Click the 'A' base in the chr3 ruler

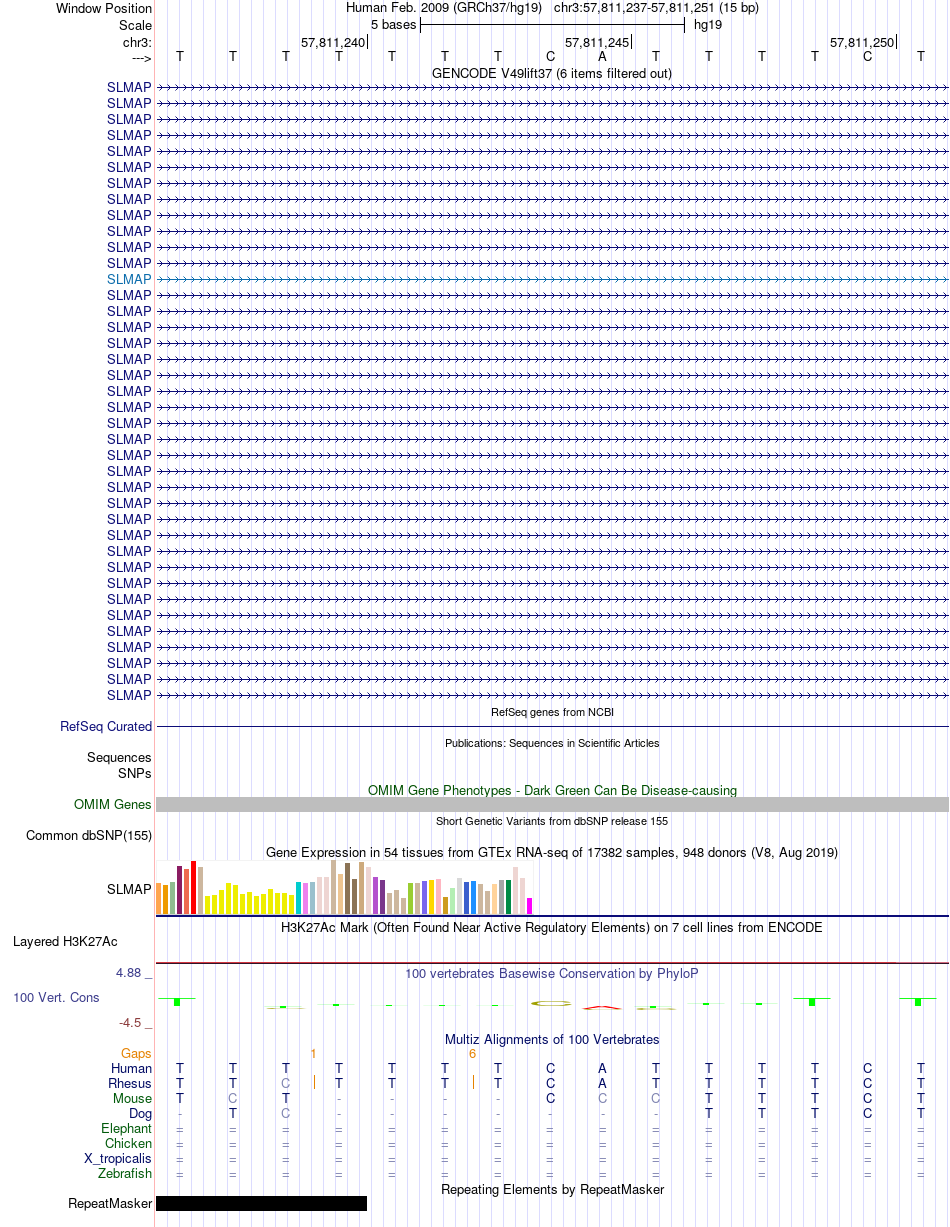click(602, 57)
